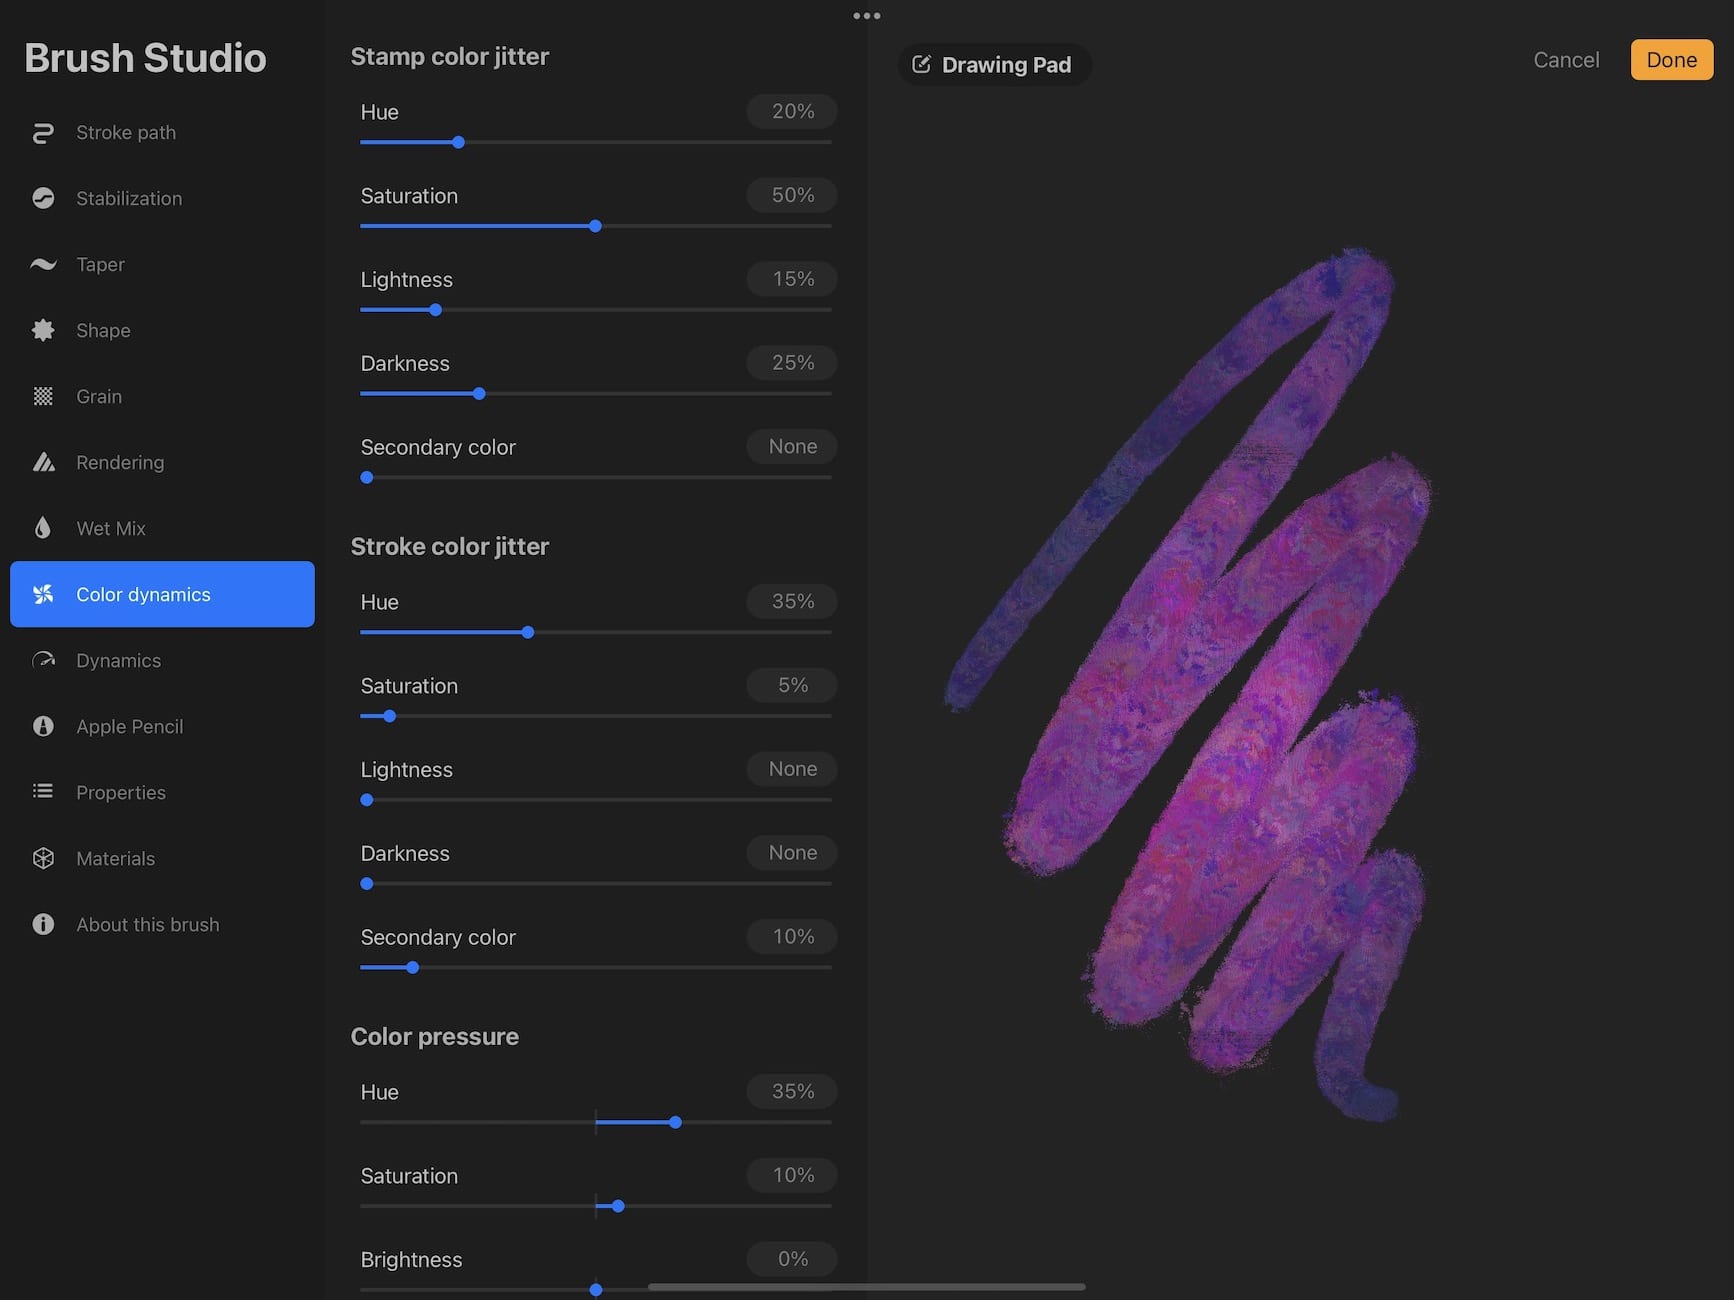1734x1300 pixels.
Task: Click the Color pressure Hue slider handle
Action: [x=676, y=1122]
